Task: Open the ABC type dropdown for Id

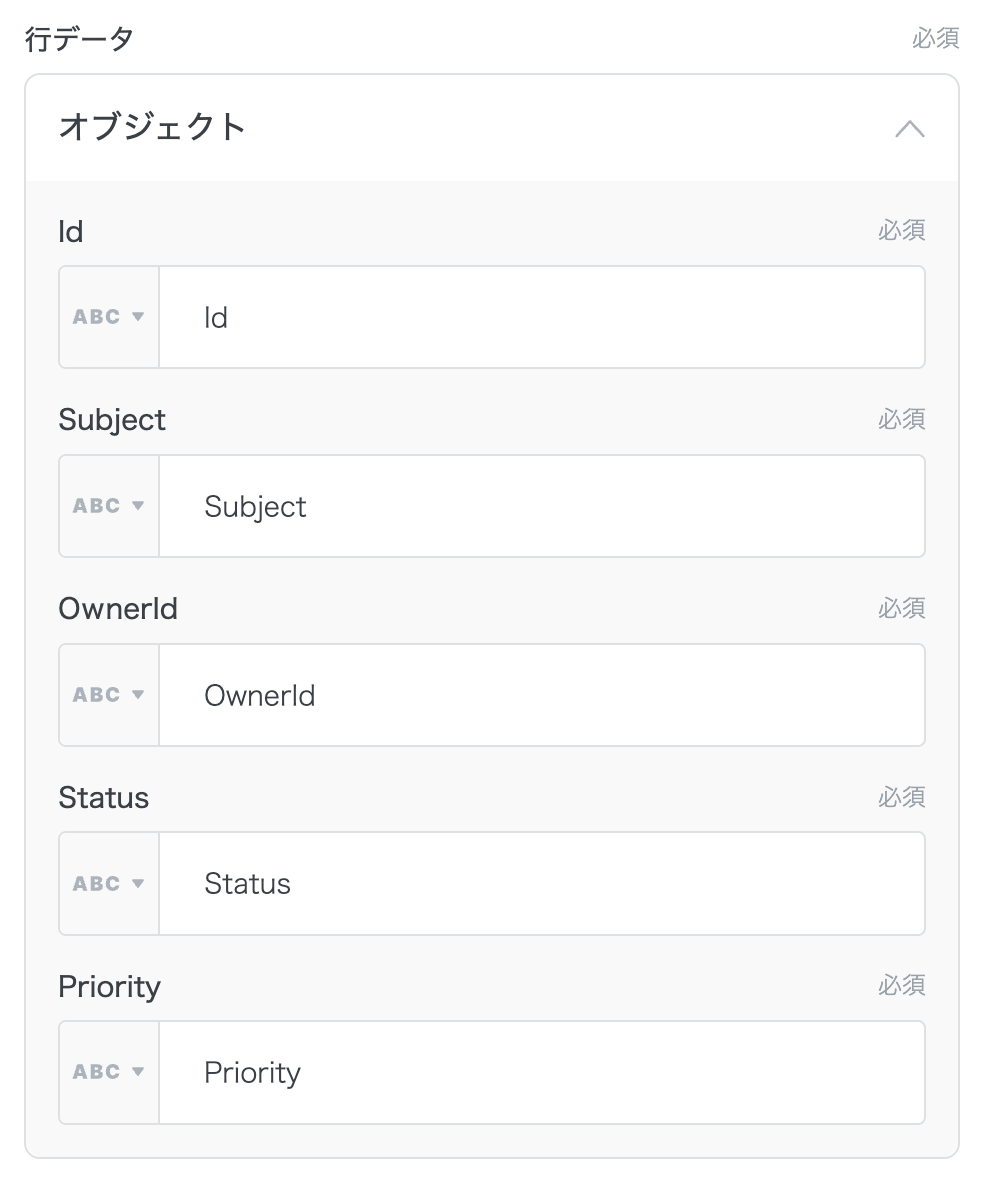Action: tap(109, 317)
